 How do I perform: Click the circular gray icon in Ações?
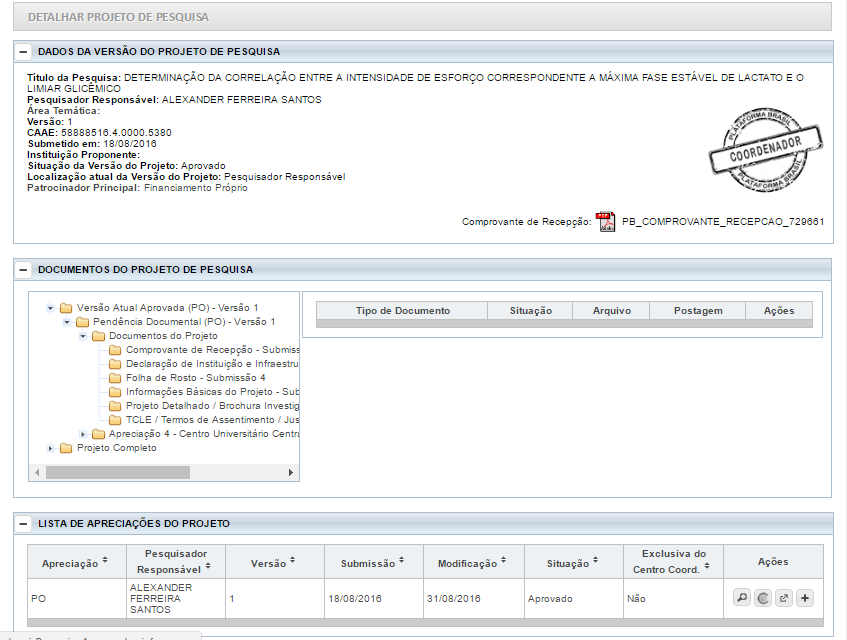pyautogui.click(x=763, y=598)
